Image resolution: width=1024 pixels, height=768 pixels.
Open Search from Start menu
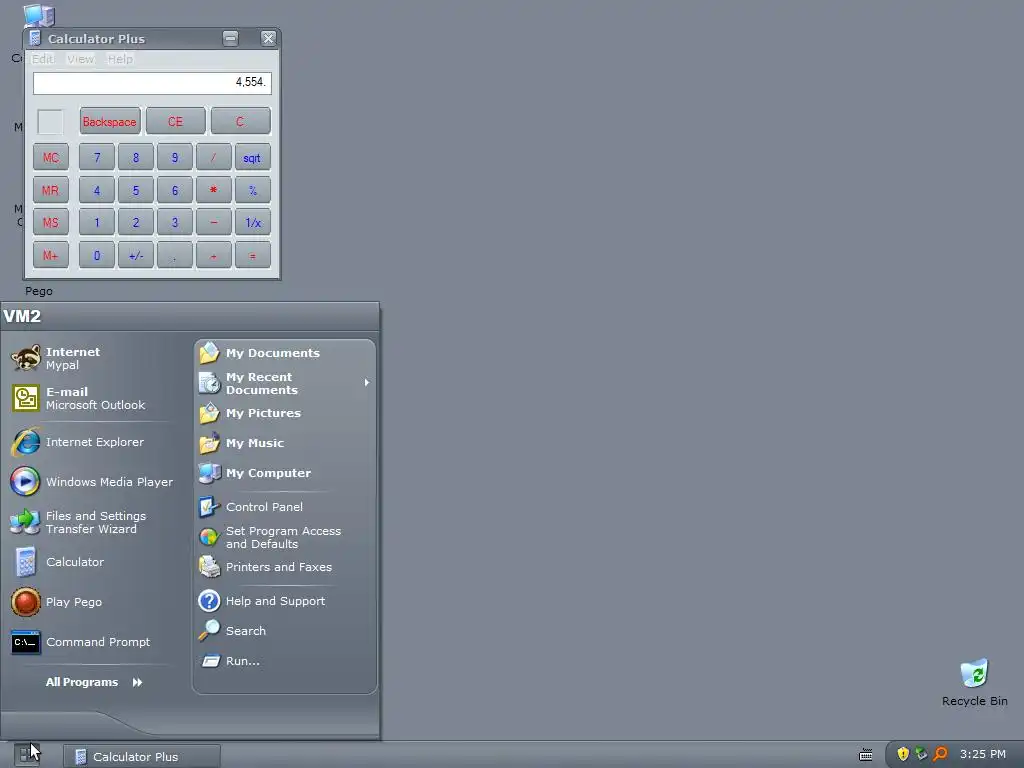(x=232, y=631)
